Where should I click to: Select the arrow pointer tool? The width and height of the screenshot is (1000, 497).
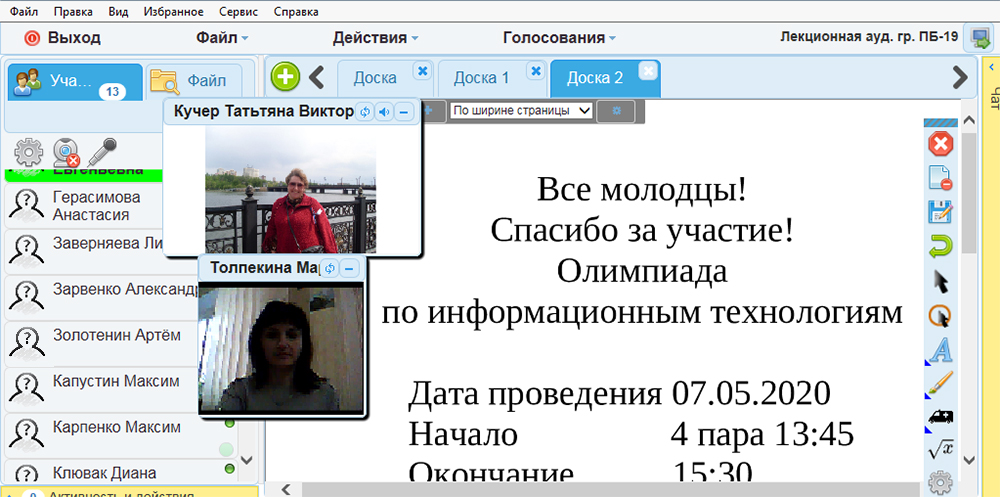940,281
